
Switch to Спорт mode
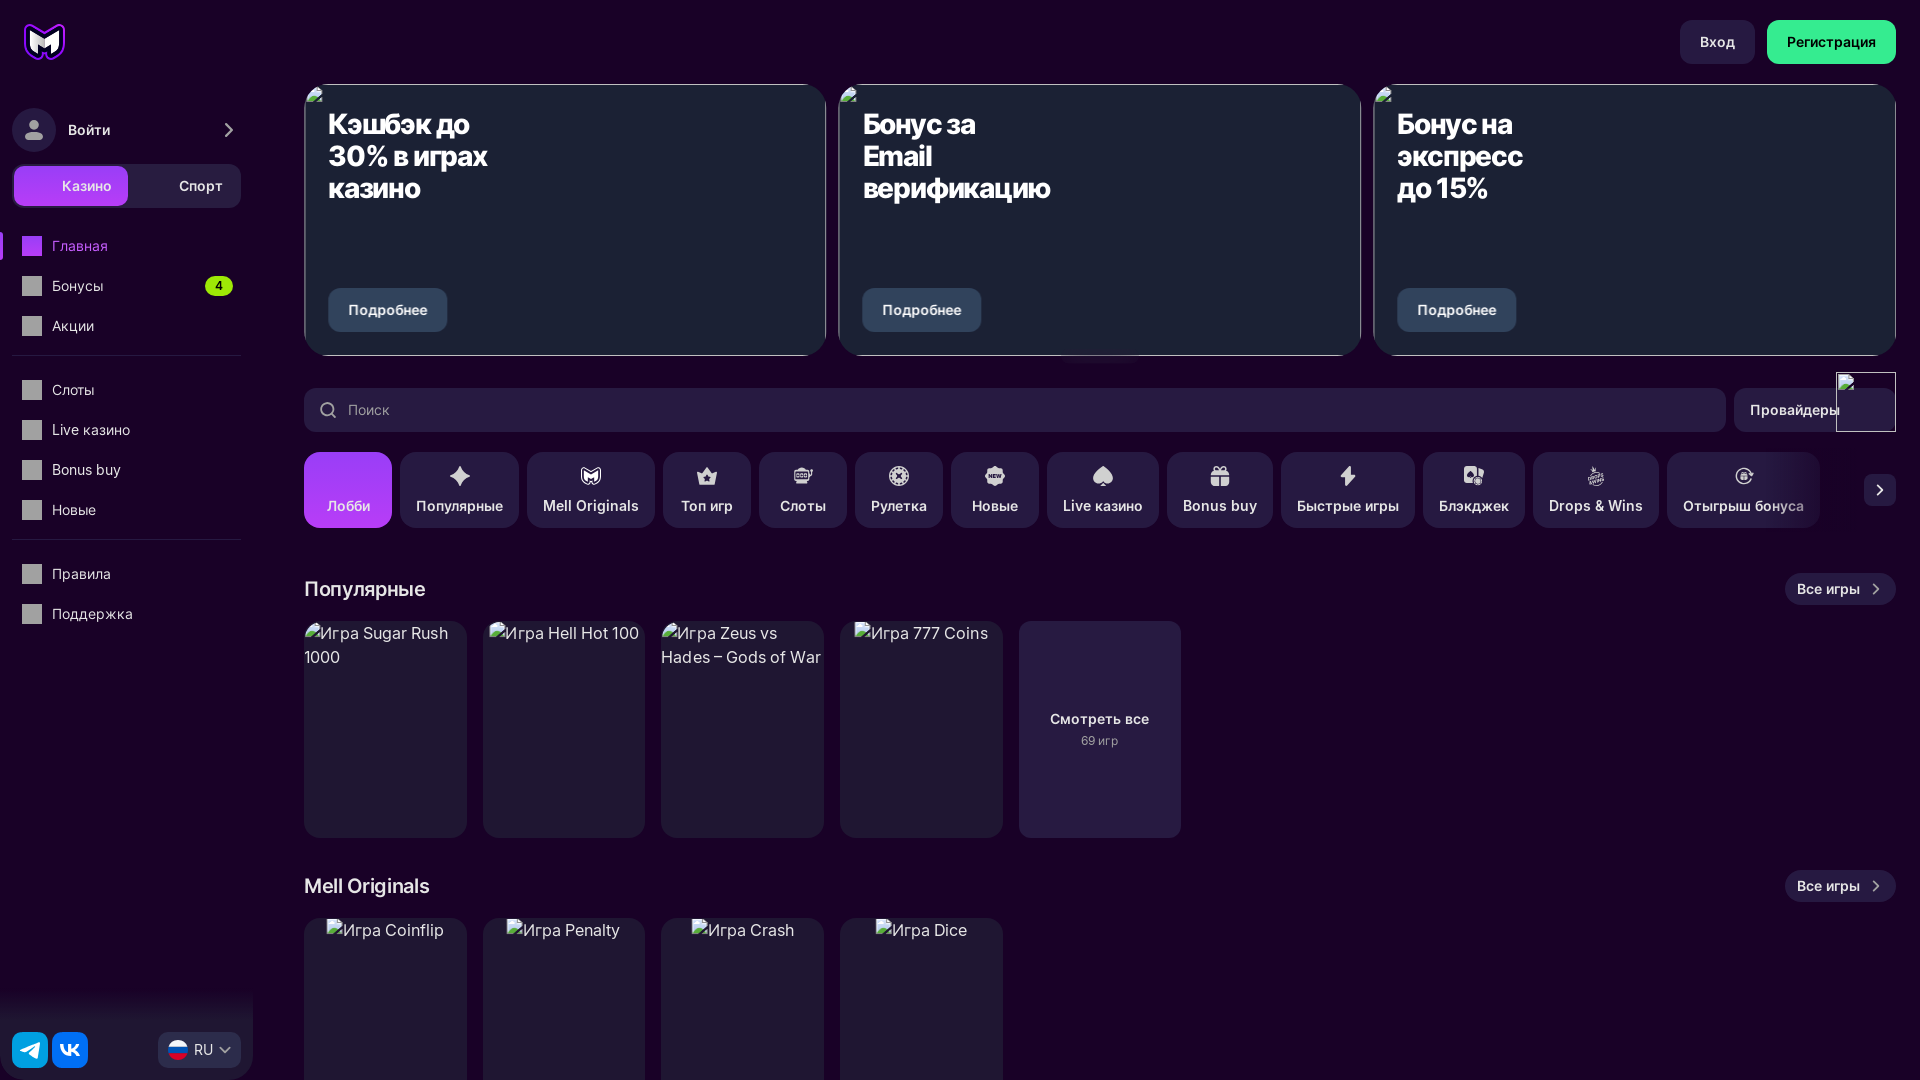point(184,186)
